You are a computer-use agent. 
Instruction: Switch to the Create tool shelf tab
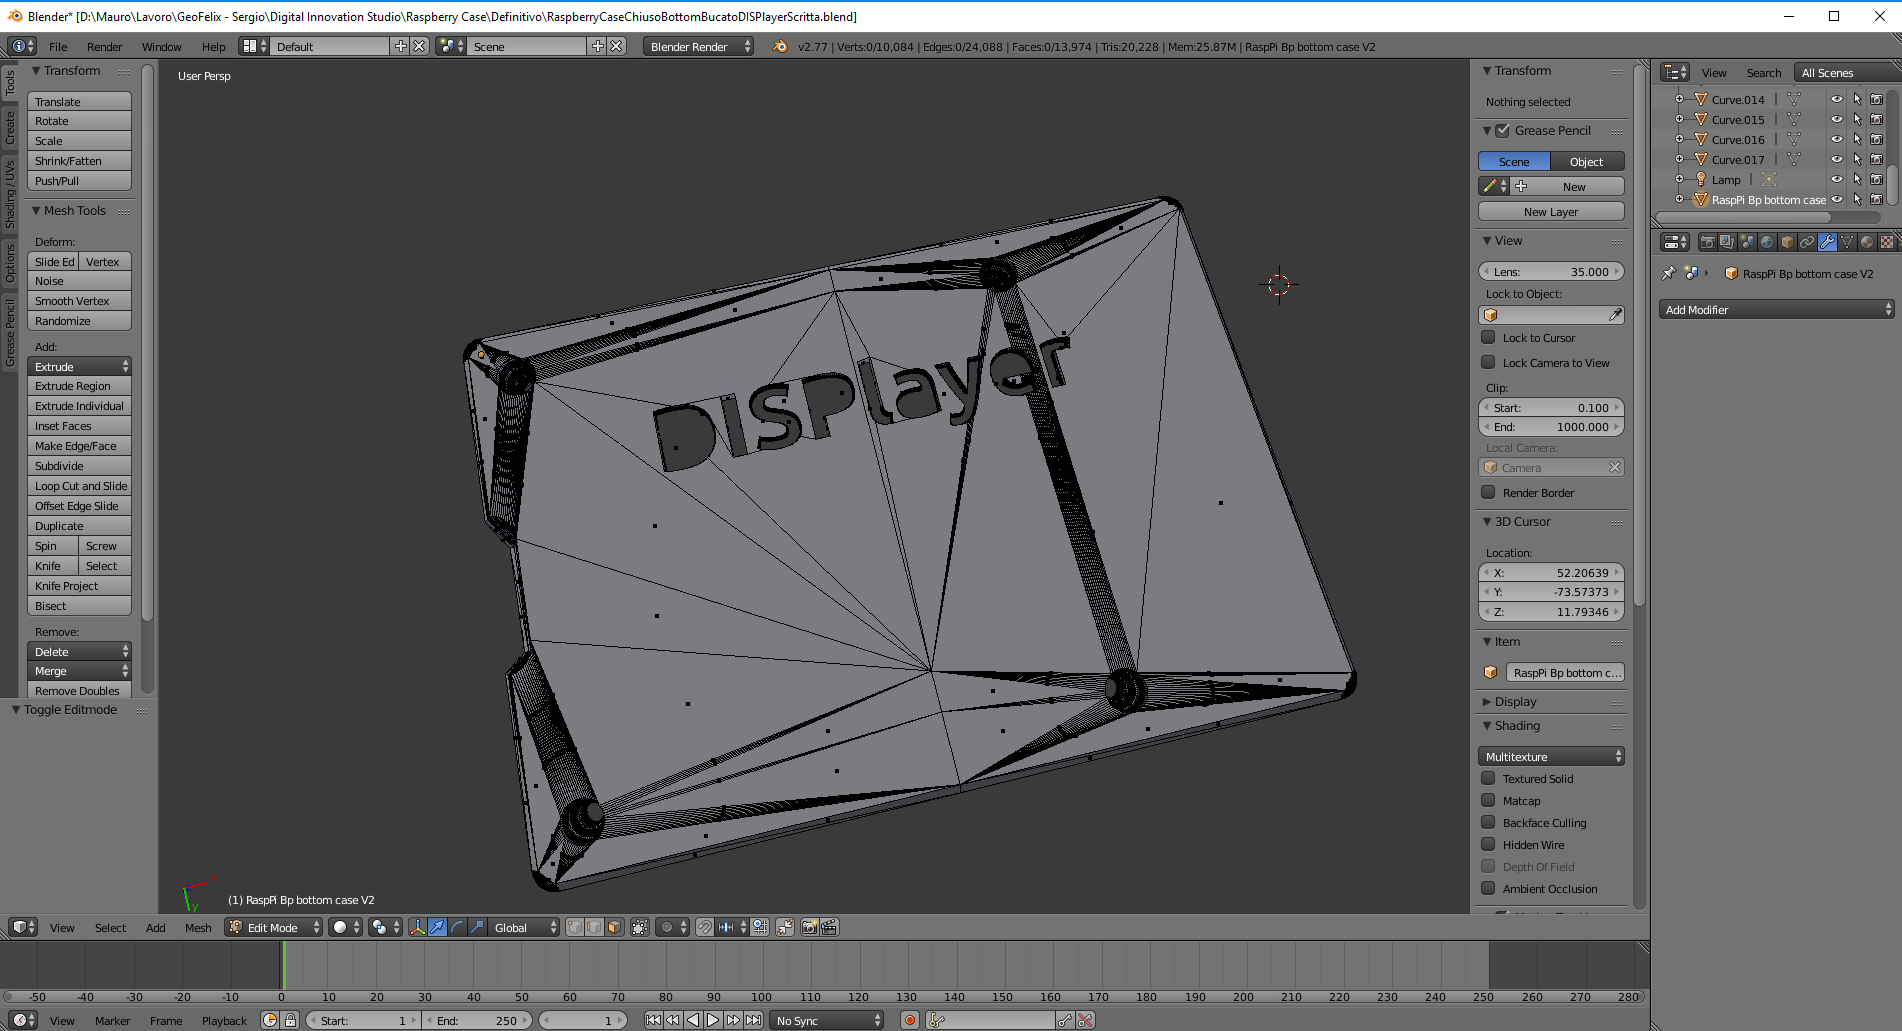(10, 127)
